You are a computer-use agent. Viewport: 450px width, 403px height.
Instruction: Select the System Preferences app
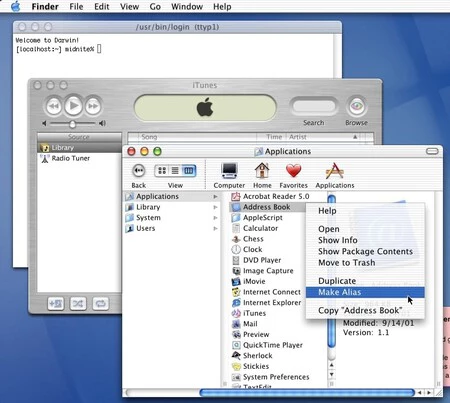coord(271,377)
